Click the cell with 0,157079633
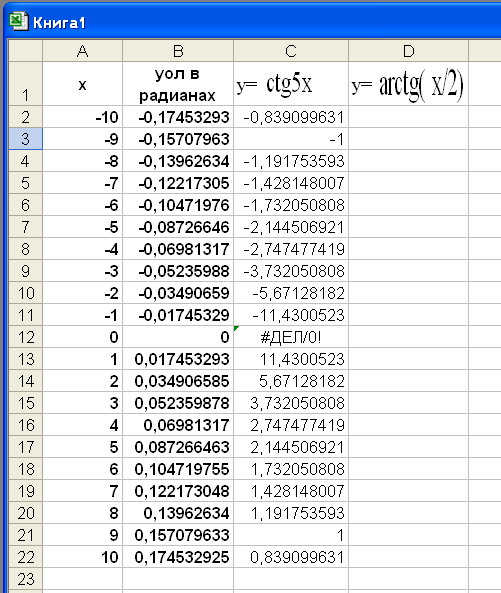Viewport: 501px width, 593px height. 178,534
